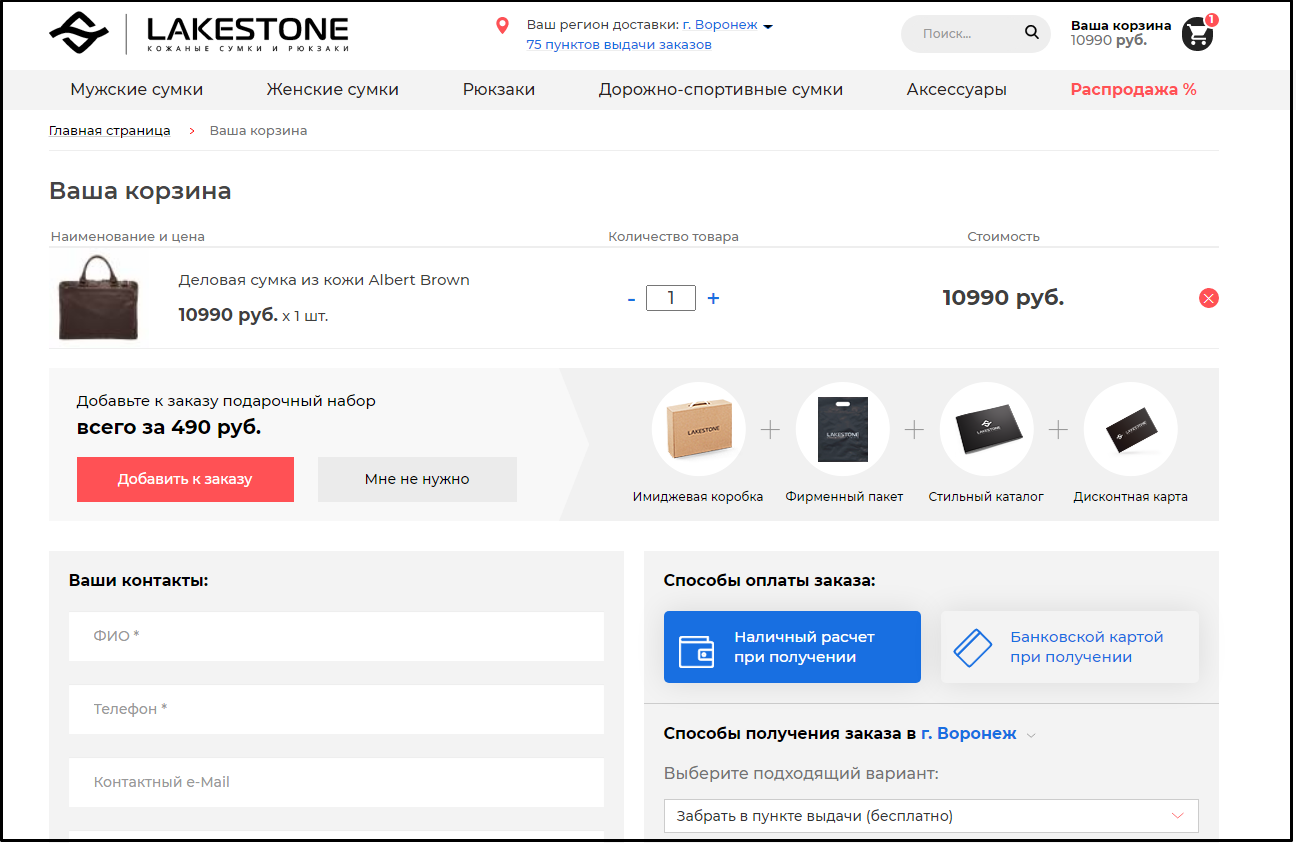Click the Albert Brown bag thumbnail
This screenshot has width=1296, height=843.
(98, 298)
